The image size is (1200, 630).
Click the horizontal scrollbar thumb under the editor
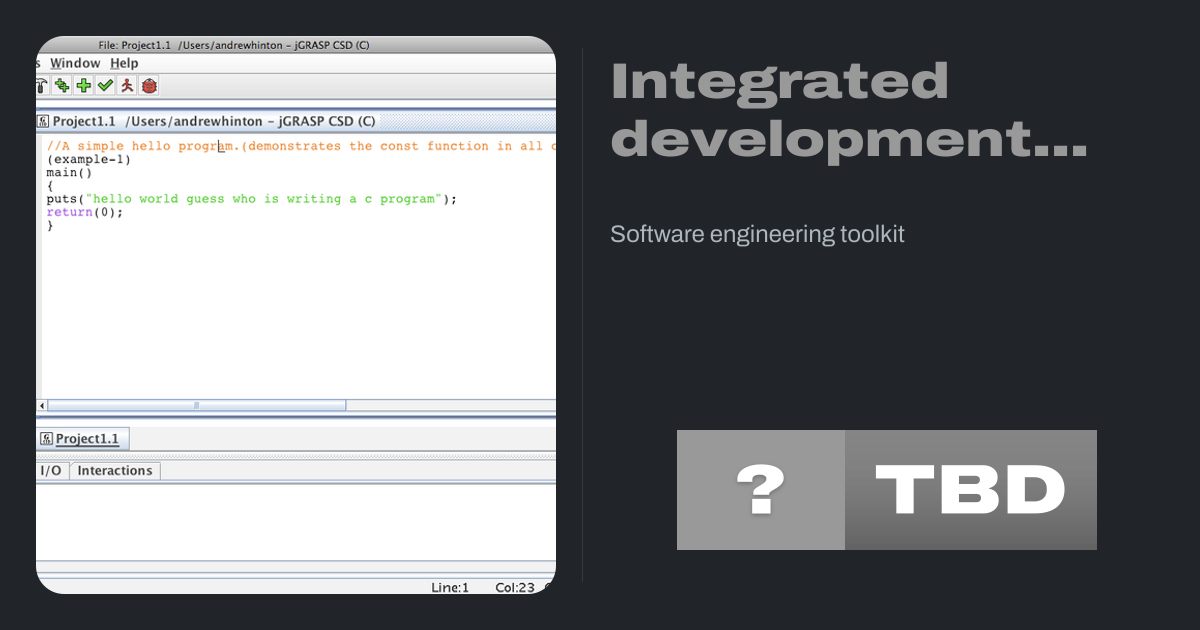coord(196,406)
